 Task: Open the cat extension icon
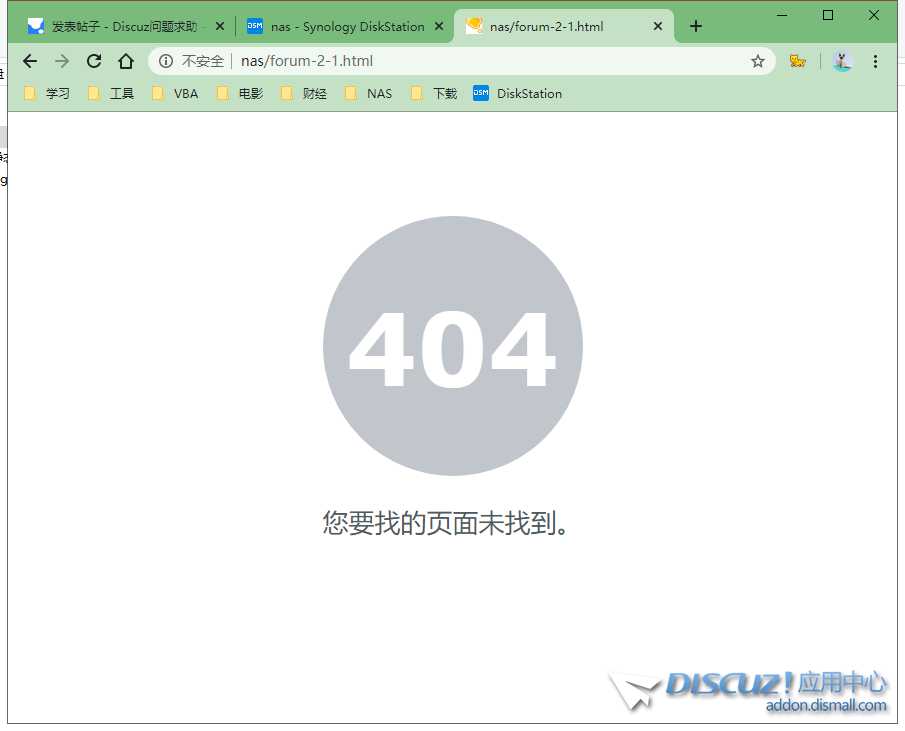(x=797, y=61)
